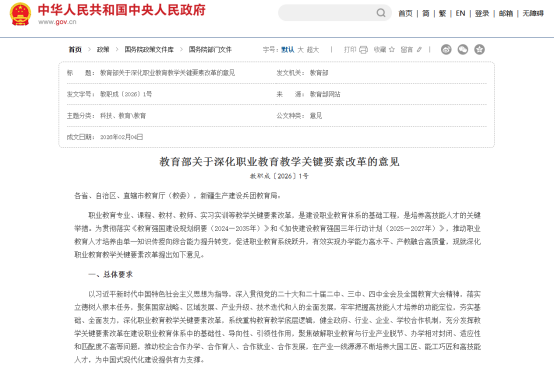Screen dimensions: 554x372
Task: Share via the Qzone star icon
Action: click(x=479, y=49)
